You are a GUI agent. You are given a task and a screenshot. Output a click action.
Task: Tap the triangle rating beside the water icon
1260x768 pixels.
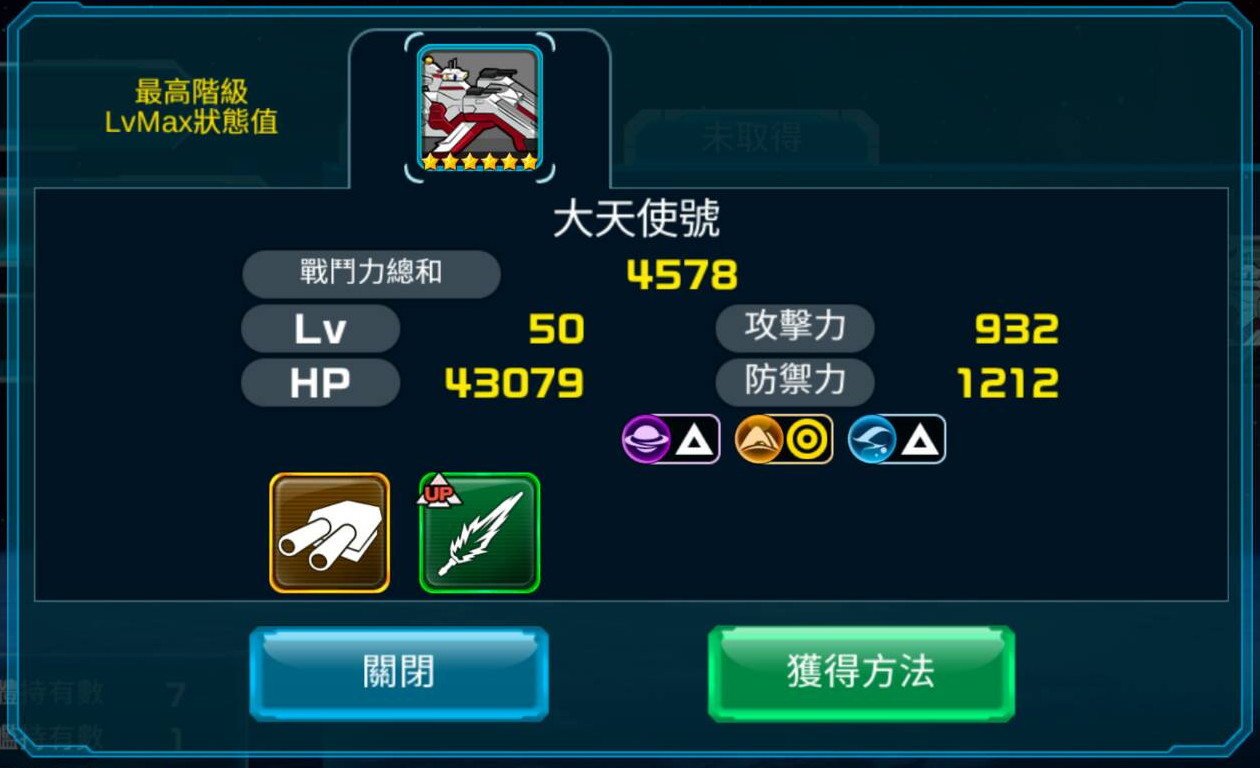click(920, 440)
